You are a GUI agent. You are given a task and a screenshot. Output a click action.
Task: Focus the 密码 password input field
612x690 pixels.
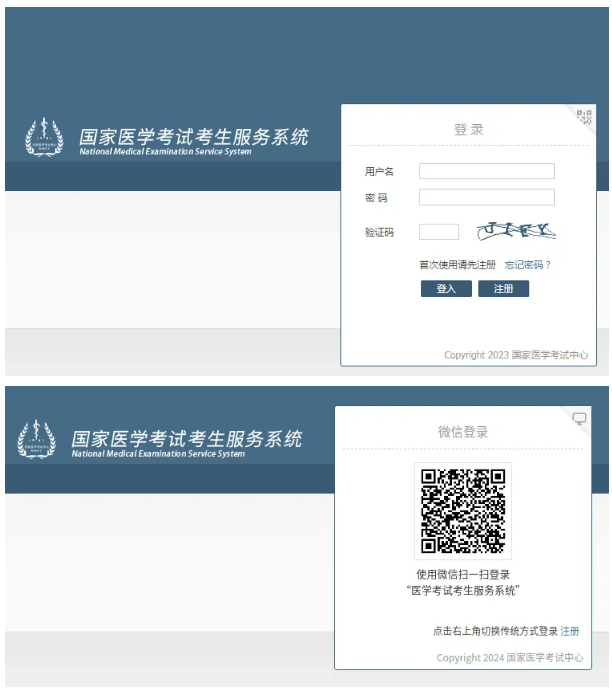tap(486, 197)
